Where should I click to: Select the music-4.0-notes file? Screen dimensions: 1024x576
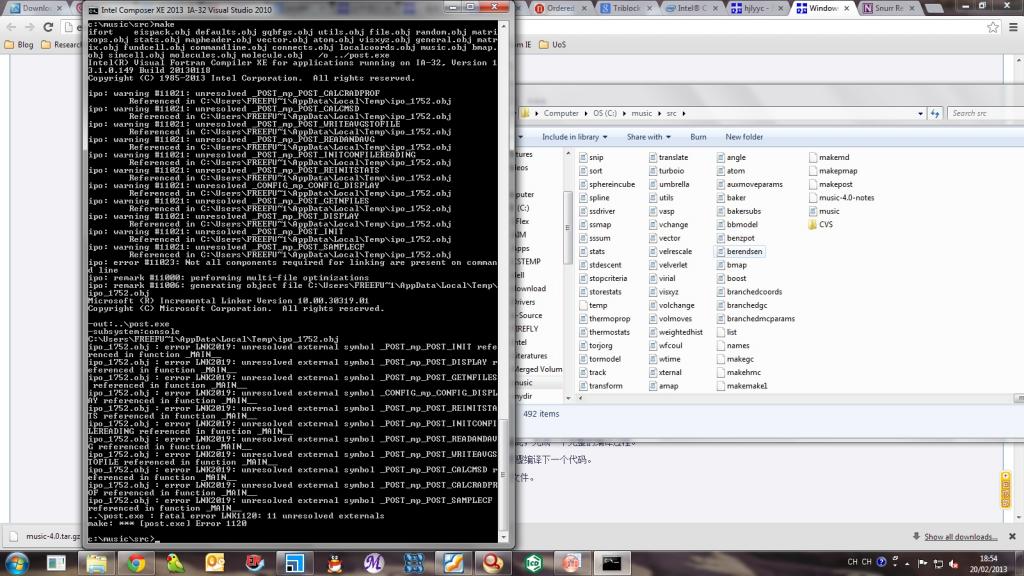(841, 197)
